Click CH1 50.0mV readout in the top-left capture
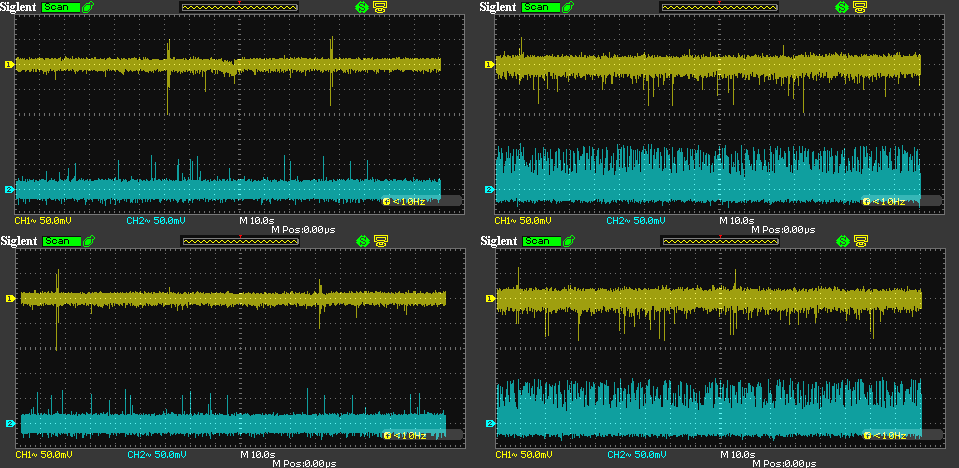The image size is (959, 468). pyautogui.click(x=44, y=220)
